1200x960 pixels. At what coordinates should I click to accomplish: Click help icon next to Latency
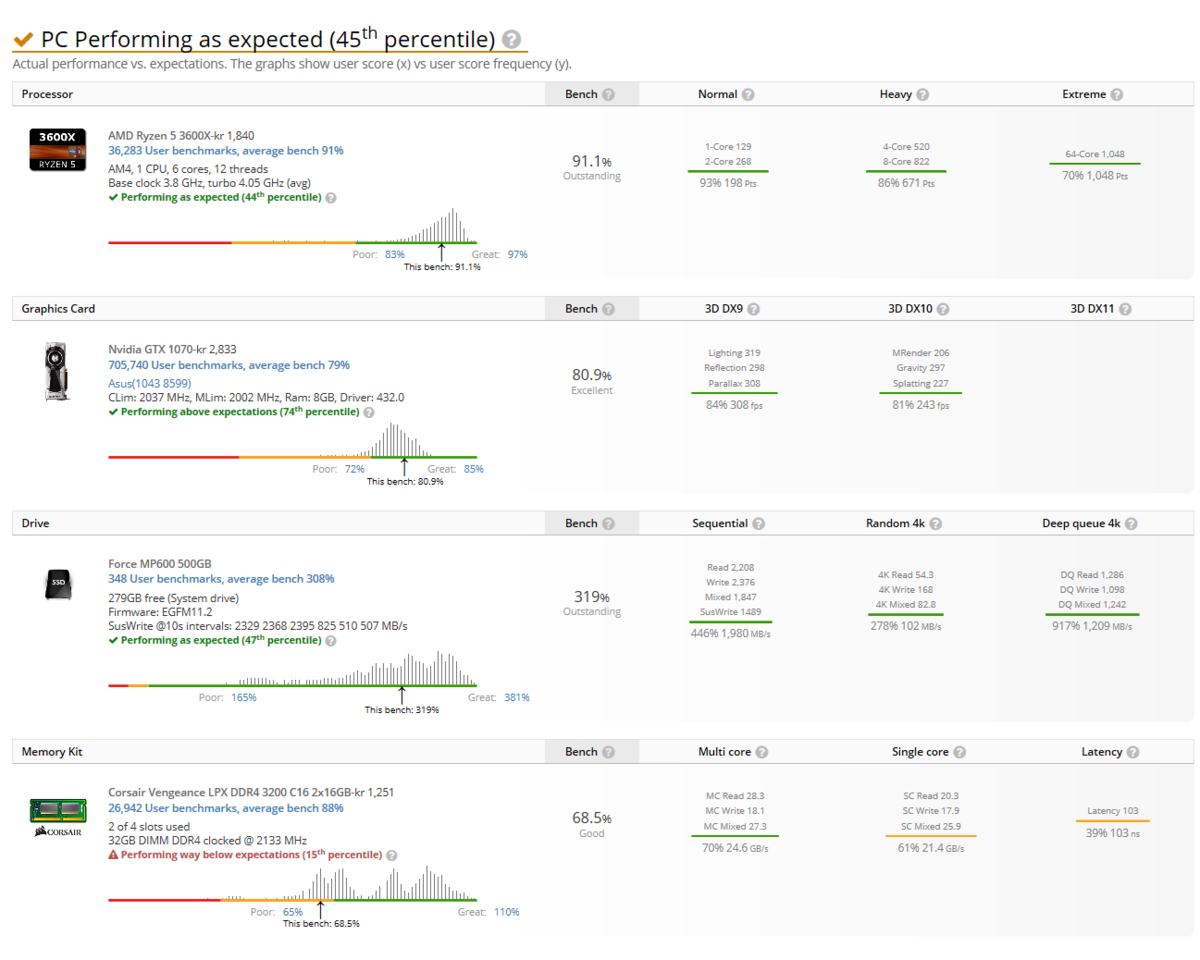coord(1131,752)
